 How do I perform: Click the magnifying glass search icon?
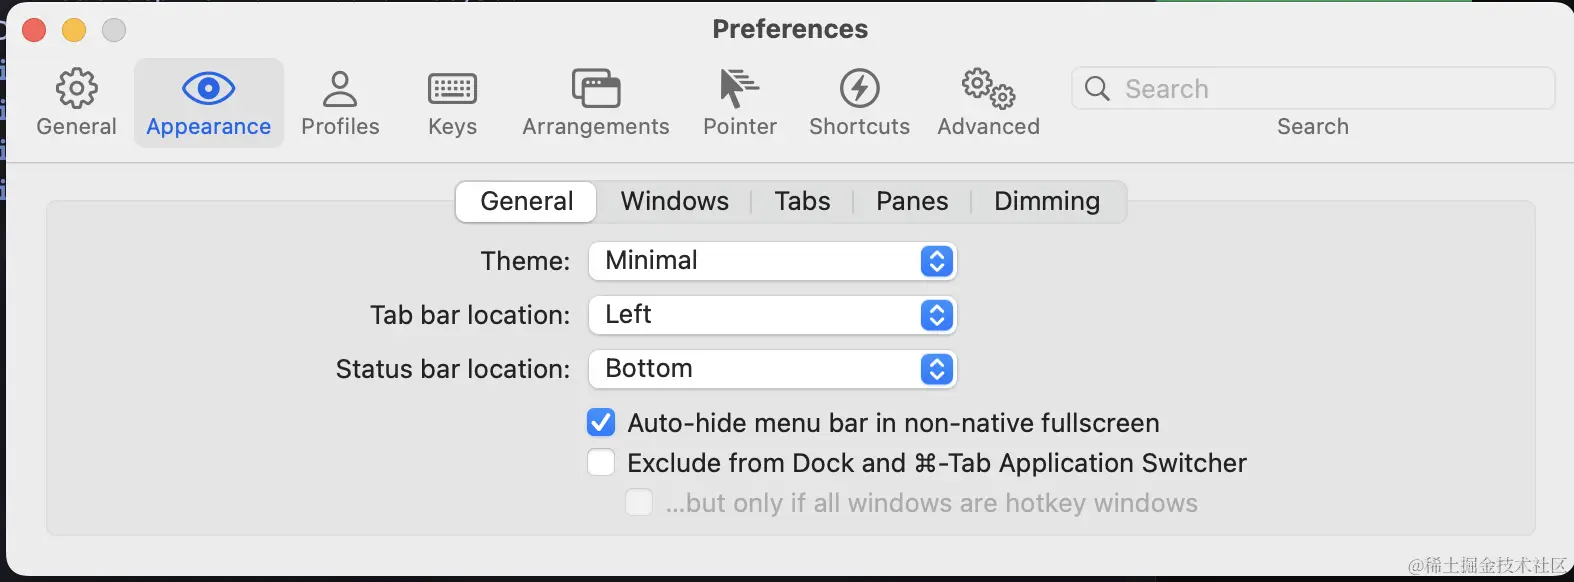(x=1097, y=89)
